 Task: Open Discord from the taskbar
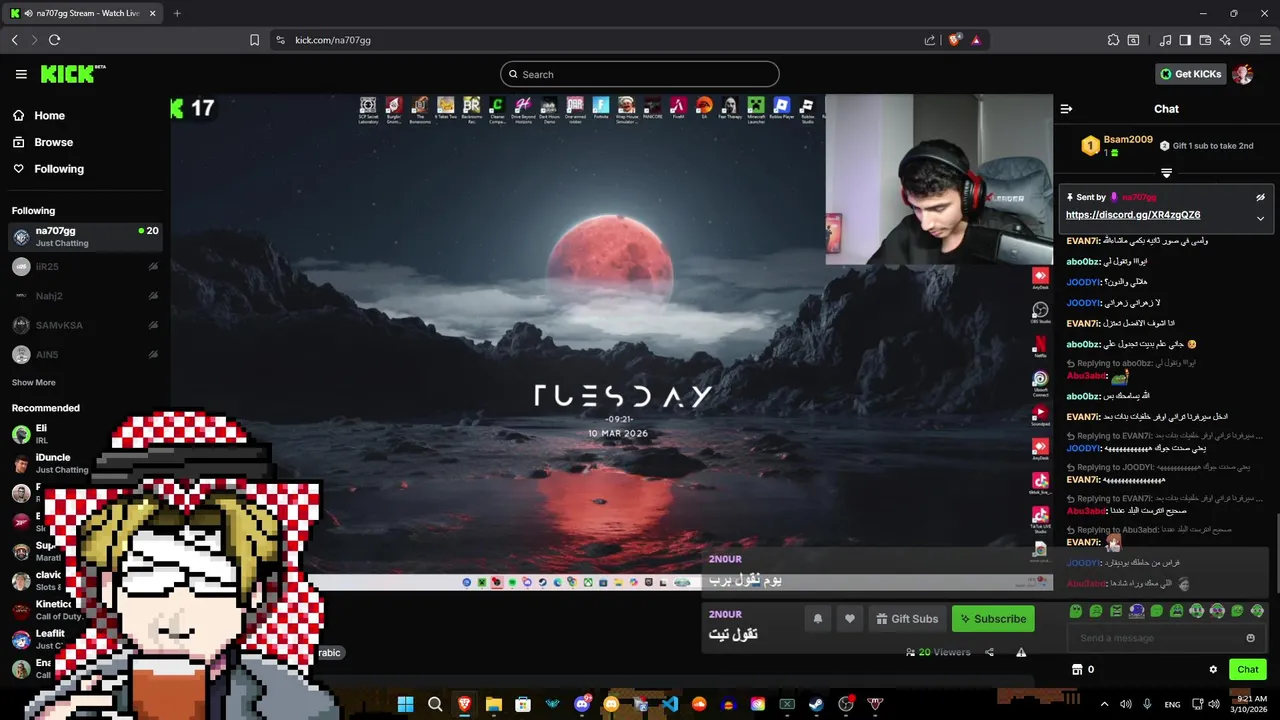582,704
